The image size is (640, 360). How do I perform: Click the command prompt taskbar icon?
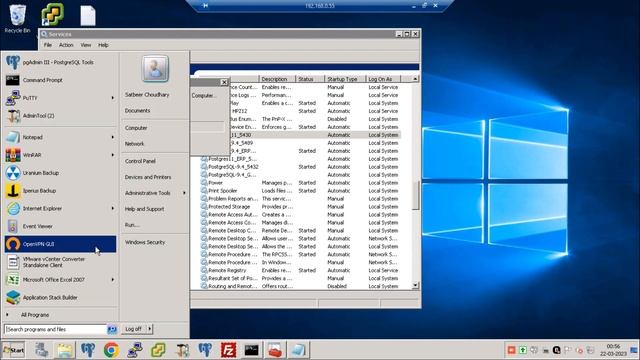[251, 350]
